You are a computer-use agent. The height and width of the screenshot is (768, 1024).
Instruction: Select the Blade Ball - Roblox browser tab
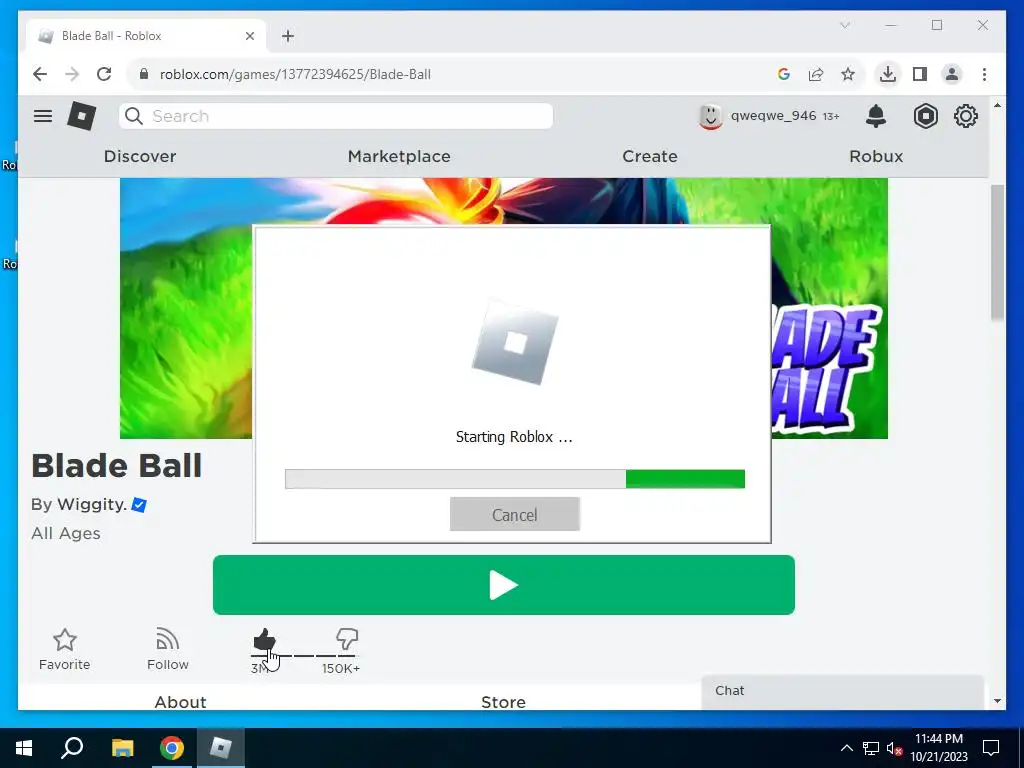point(146,36)
